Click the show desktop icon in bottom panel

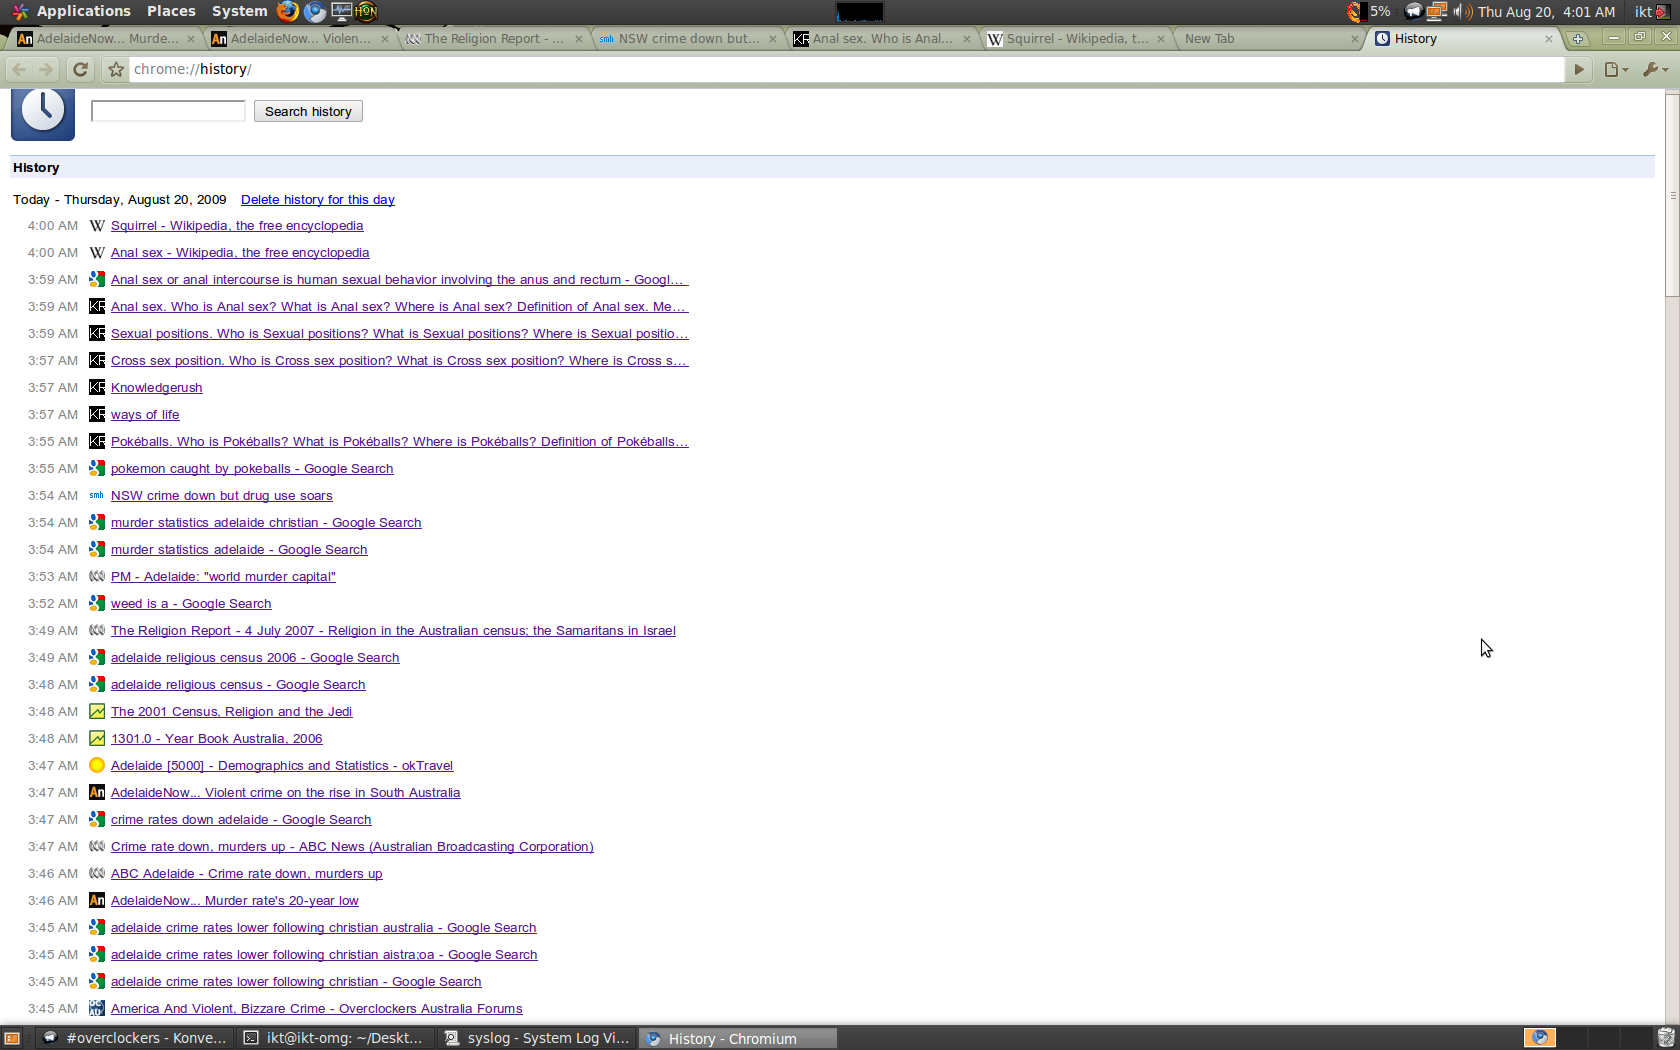12,1038
